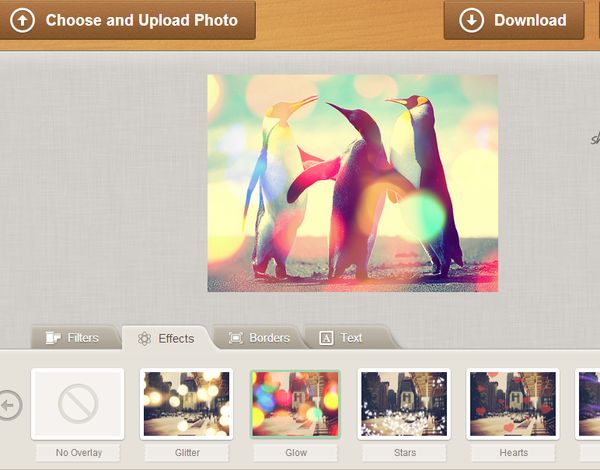600x470 pixels.
Task: Open the Borders tab
Action: [259, 338]
